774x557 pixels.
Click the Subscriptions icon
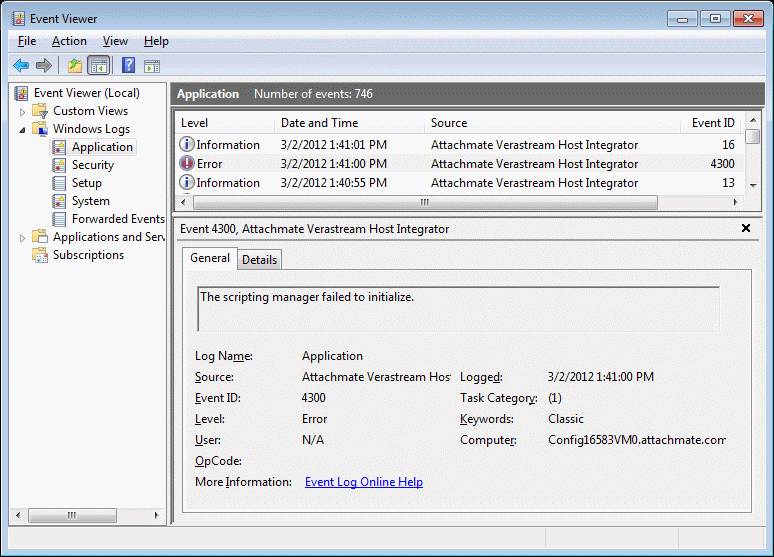click(x=39, y=255)
